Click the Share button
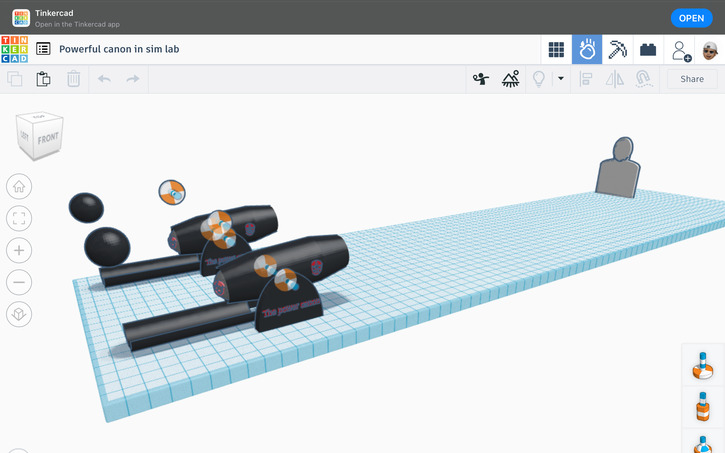This screenshot has height=453, width=725. 692,79
